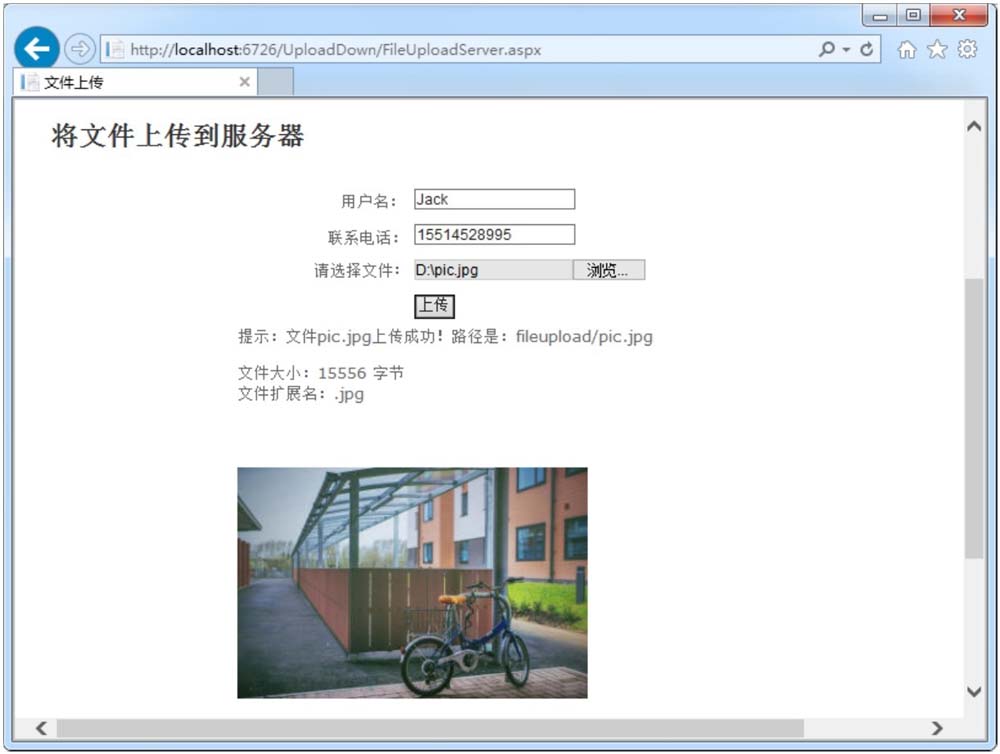The height and width of the screenshot is (754, 1000).
Task: Click the page icon in address bar
Action: 115,50
